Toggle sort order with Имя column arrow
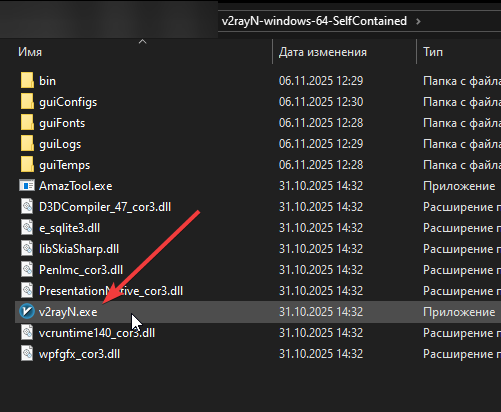Viewport: 501px width, 412px height. tap(142, 42)
